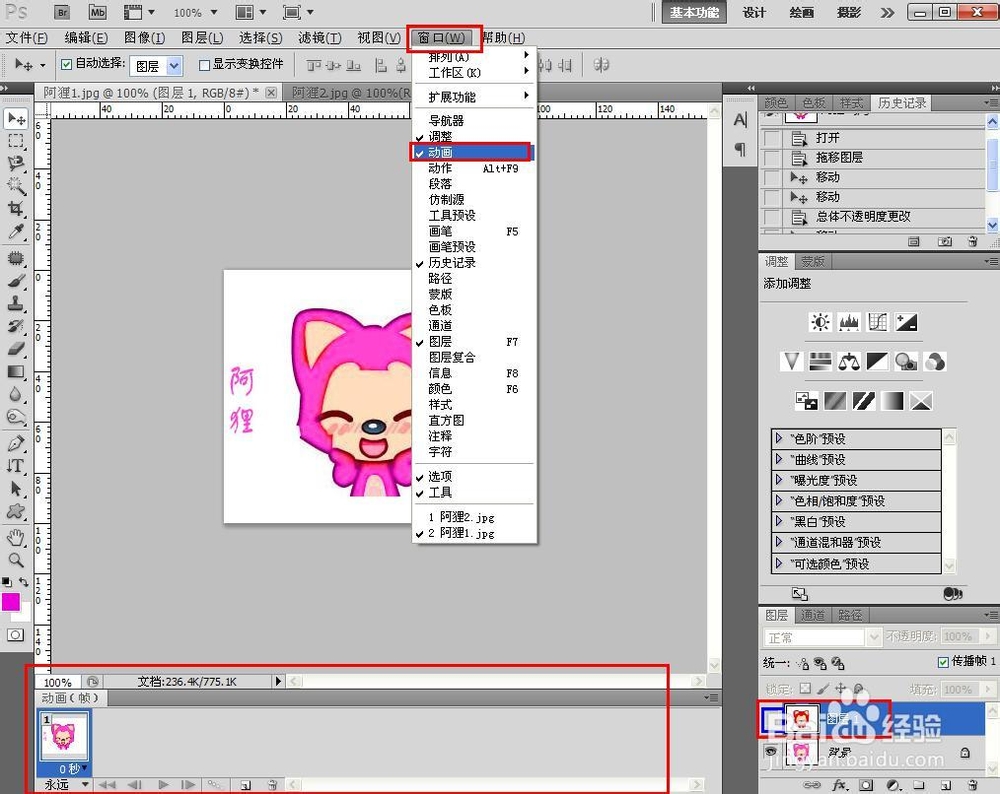
Task: Click the 绘画 workspace button
Action: (x=801, y=12)
